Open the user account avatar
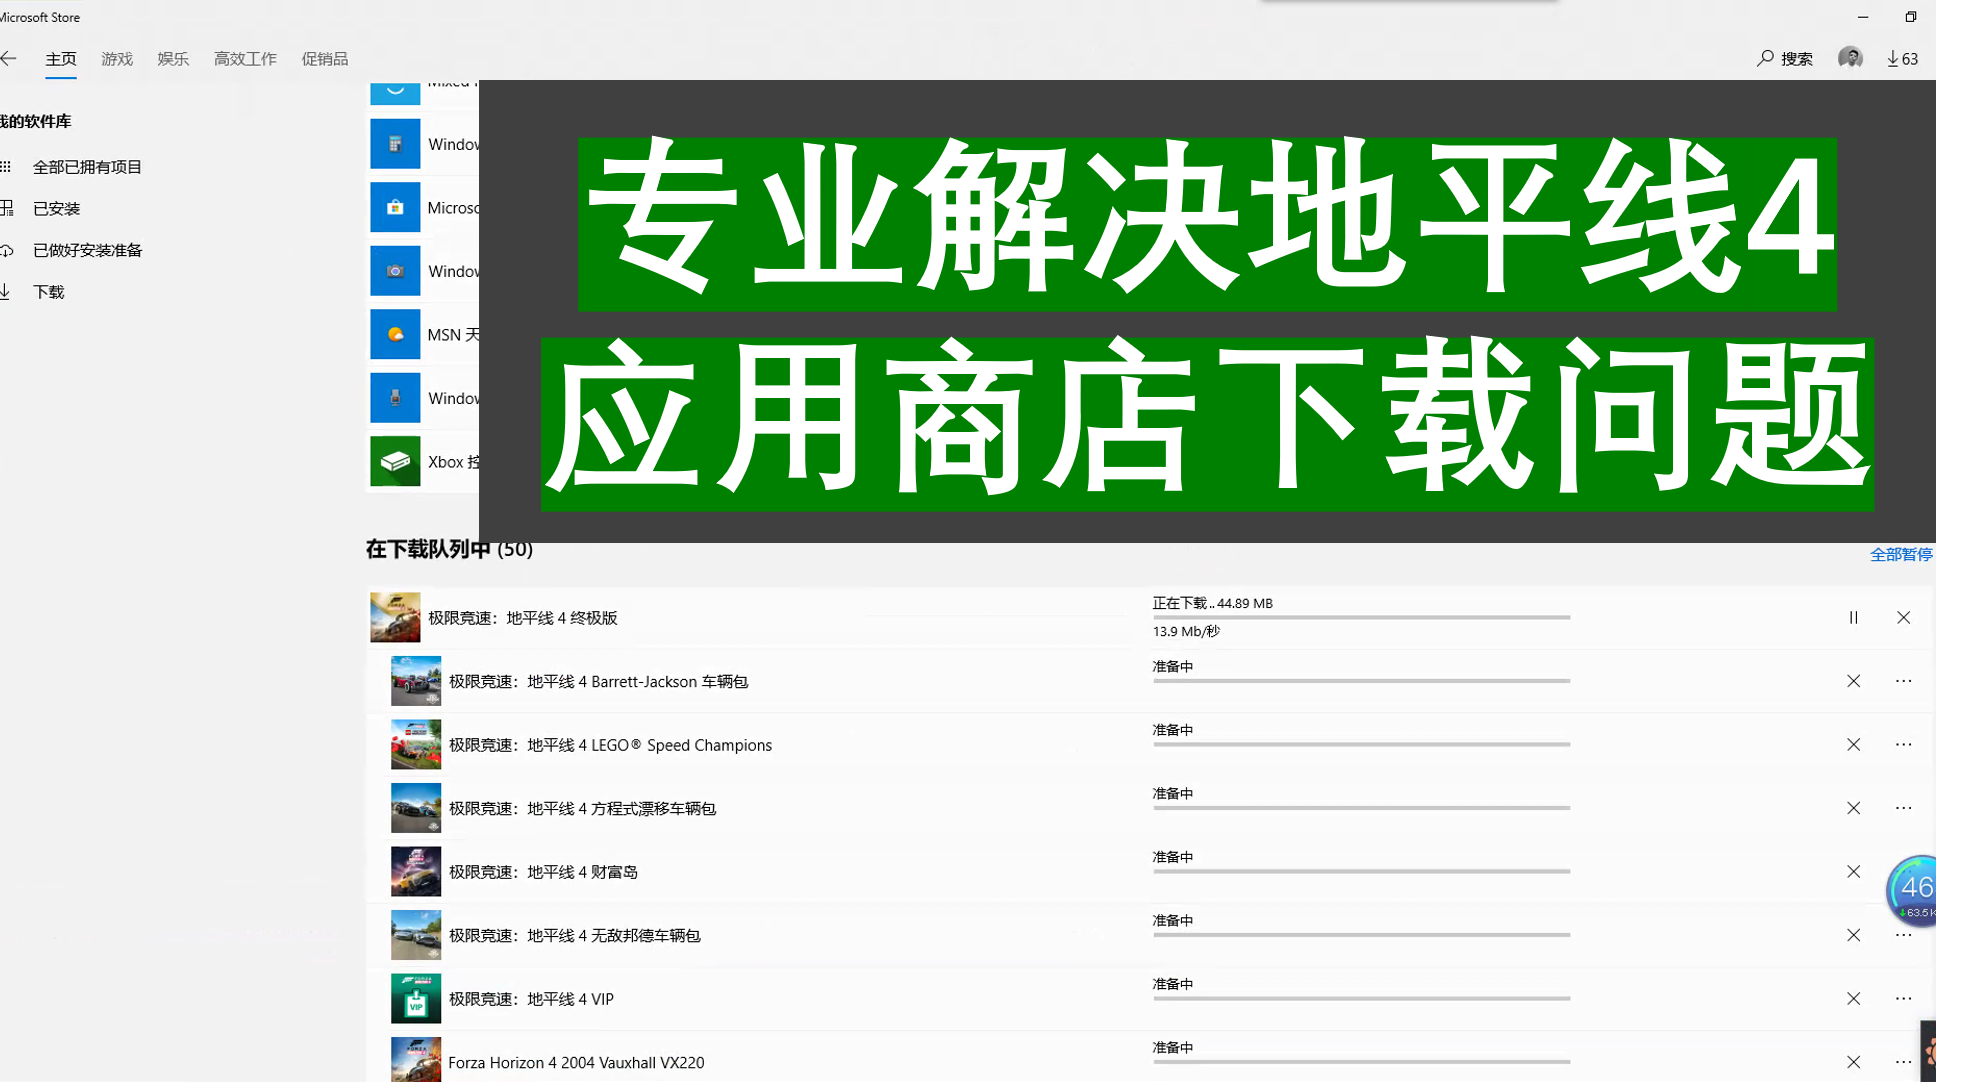This screenshot has width=1975, height=1082. click(1850, 58)
